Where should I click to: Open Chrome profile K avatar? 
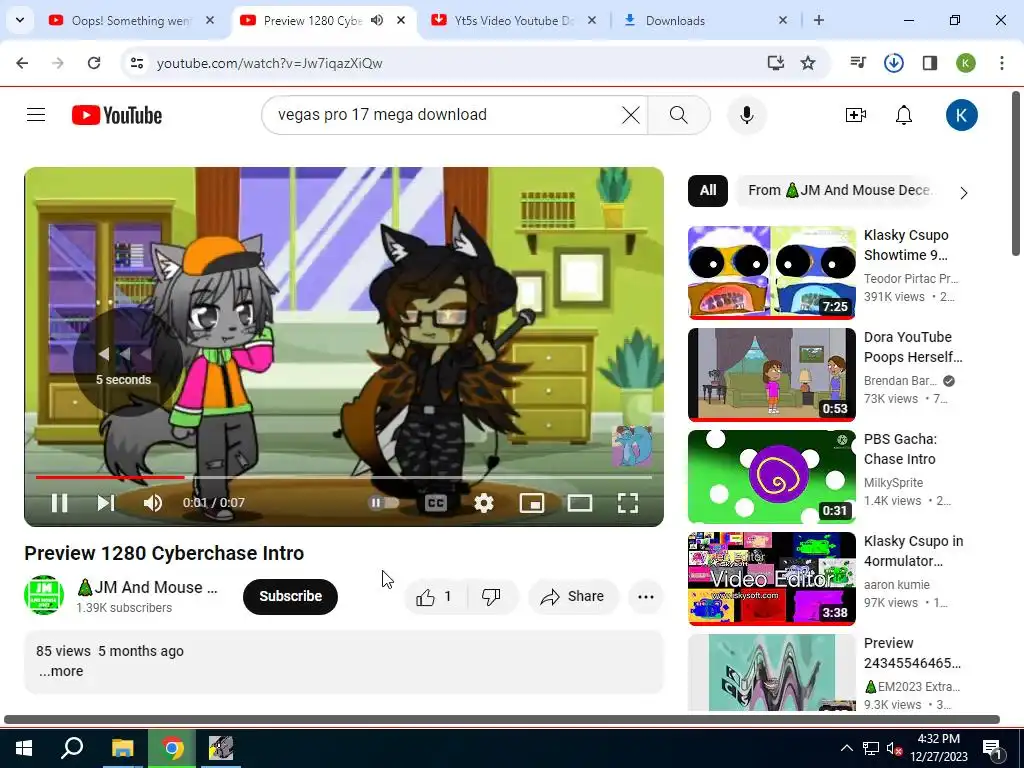pyautogui.click(x=966, y=63)
